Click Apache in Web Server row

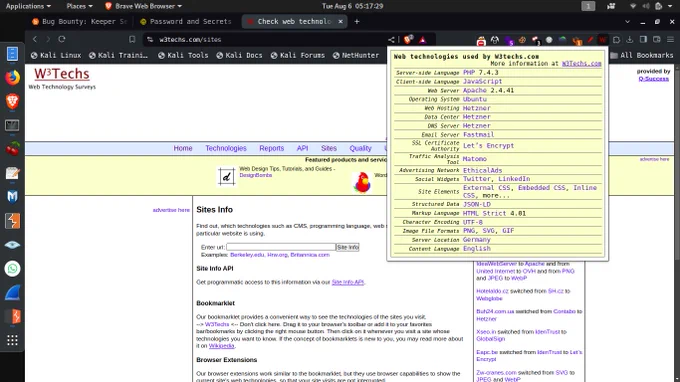click(474, 90)
